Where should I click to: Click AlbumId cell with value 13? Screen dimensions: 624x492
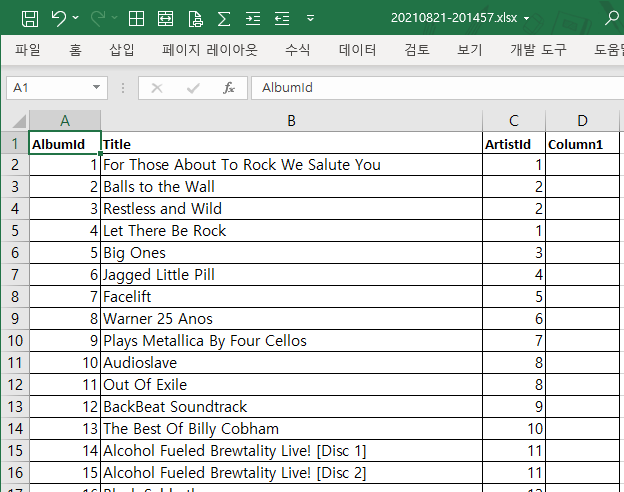pos(65,429)
